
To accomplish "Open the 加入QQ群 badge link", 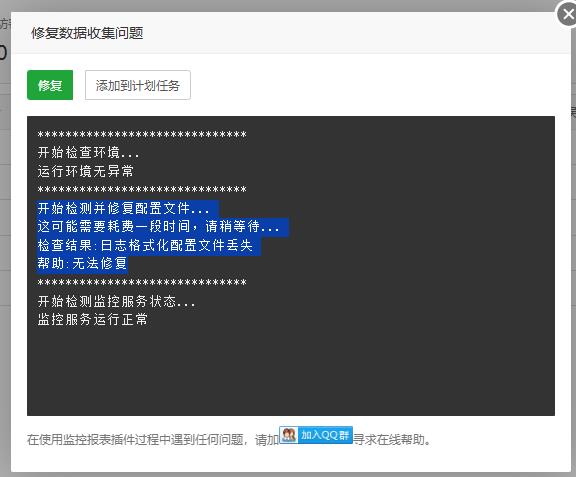I will pyautogui.click(x=316, y=435).
